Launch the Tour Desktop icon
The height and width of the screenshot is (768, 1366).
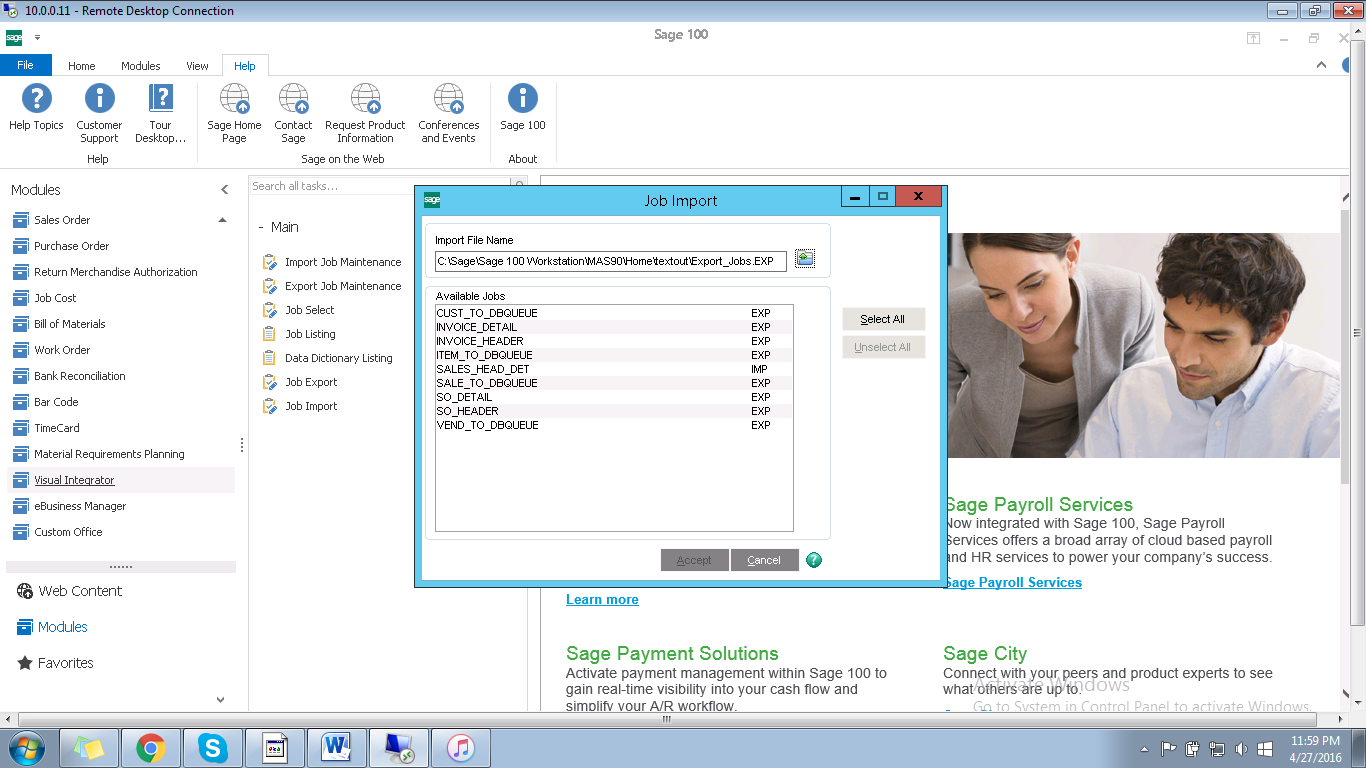tap(160, 99)
